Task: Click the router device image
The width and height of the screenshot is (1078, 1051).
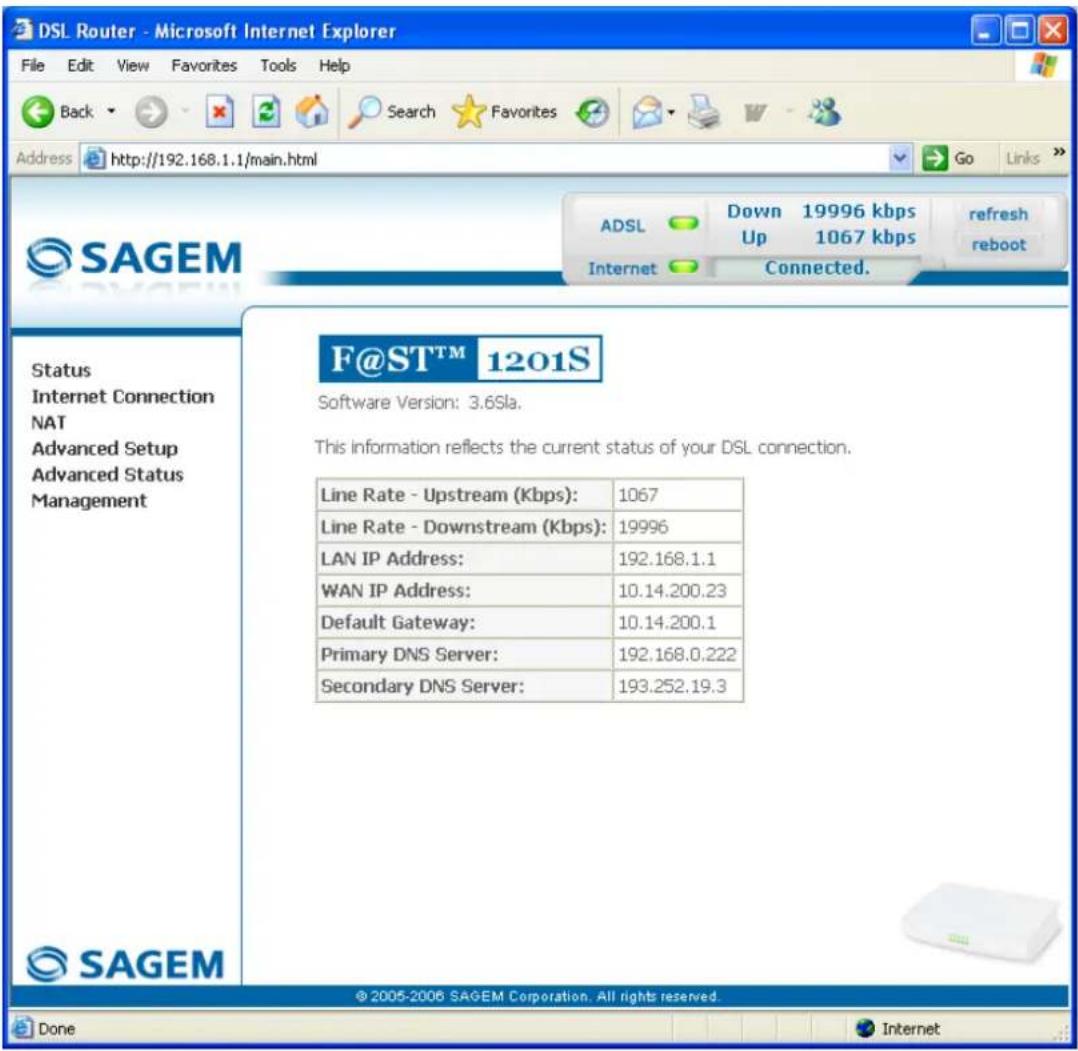Action: tap(982, 923)
